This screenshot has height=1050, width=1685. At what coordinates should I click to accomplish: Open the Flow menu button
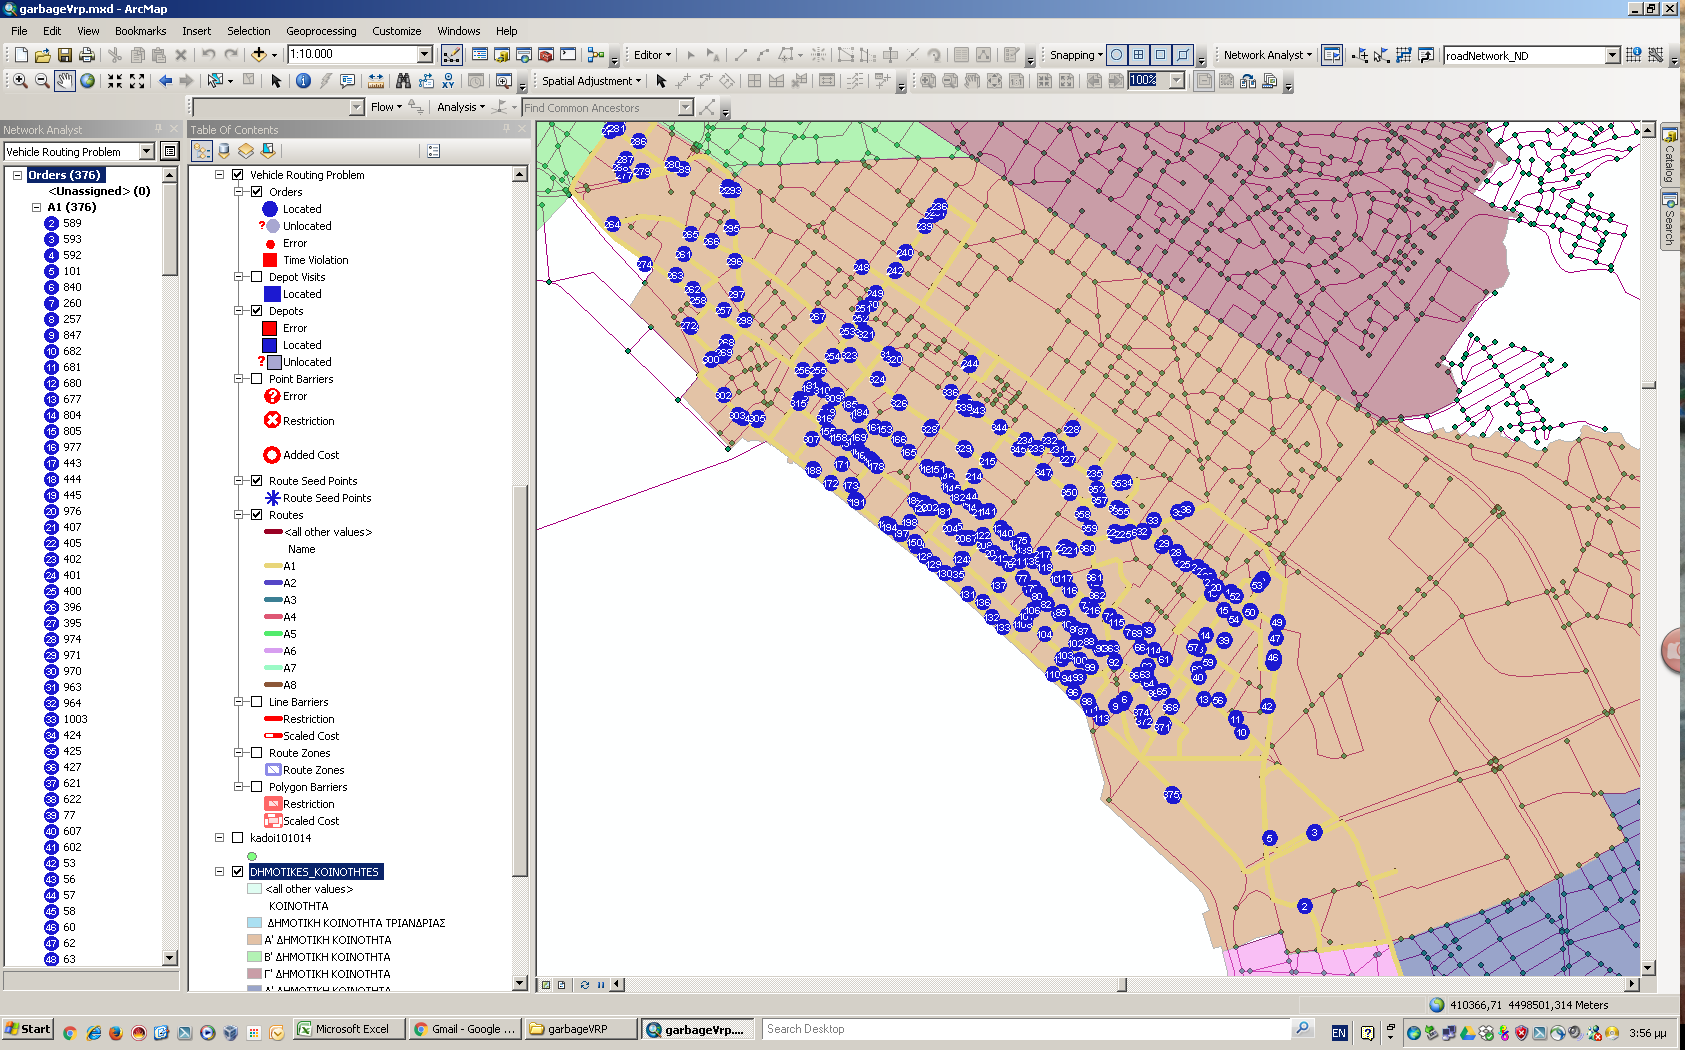386,107
